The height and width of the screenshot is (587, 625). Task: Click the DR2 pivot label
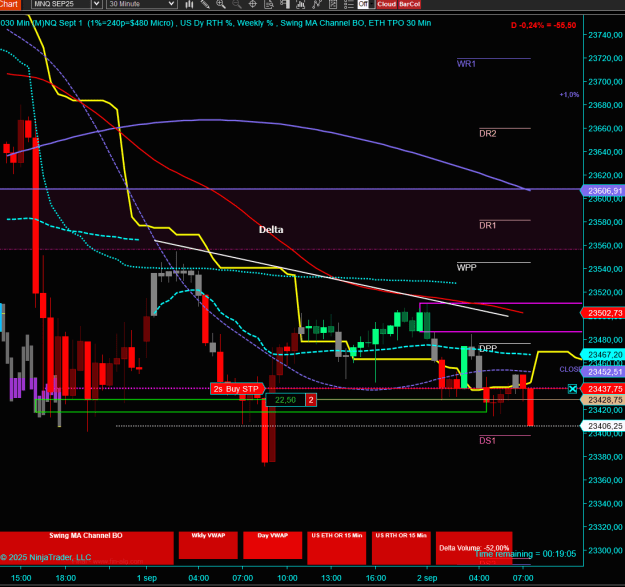tap(488, 133)
